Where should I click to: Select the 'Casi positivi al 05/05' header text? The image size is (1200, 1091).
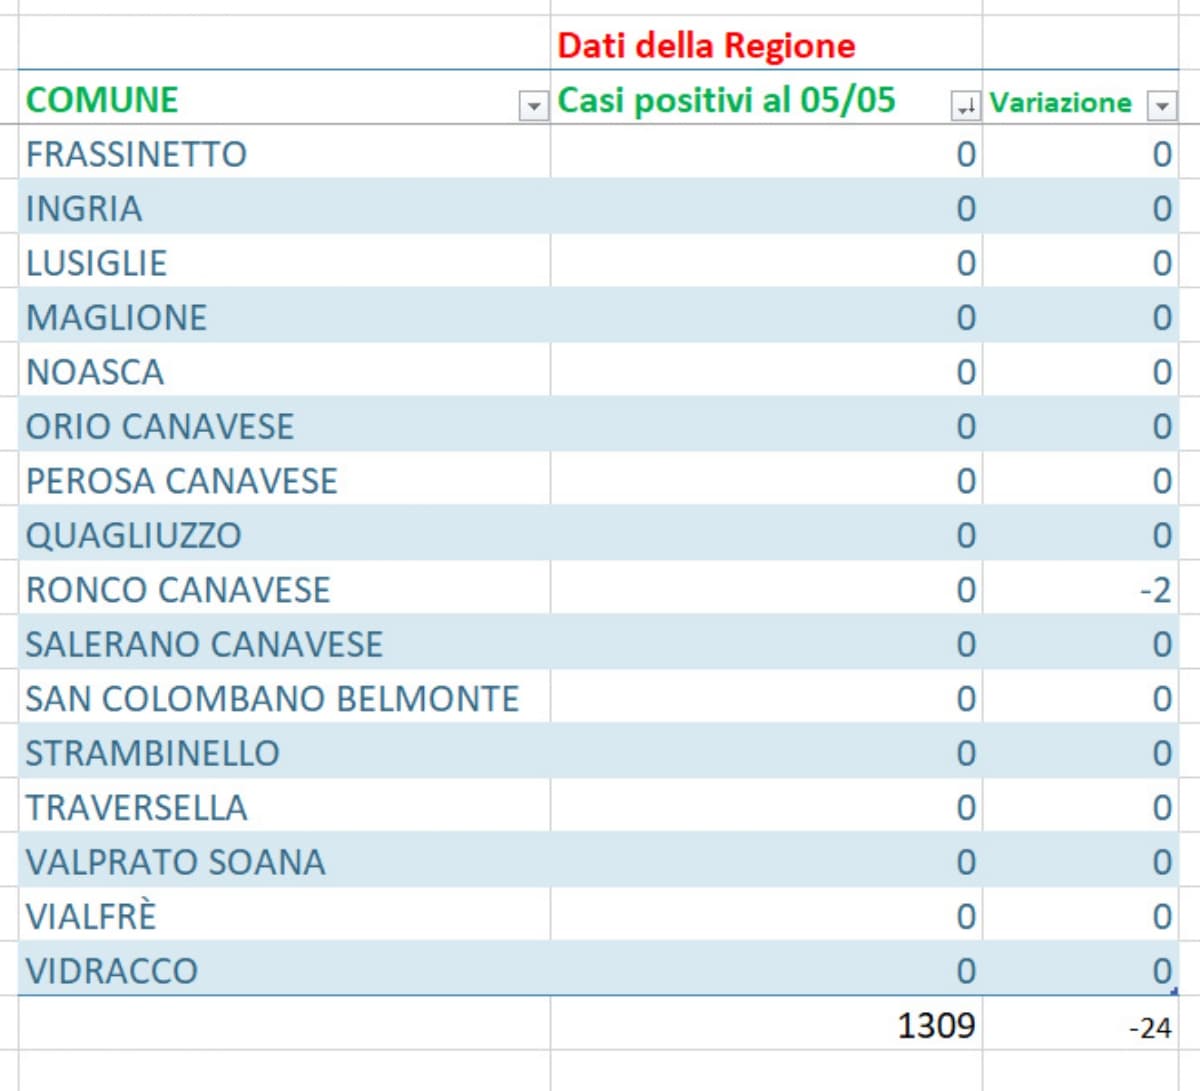[x=726, y=100]
